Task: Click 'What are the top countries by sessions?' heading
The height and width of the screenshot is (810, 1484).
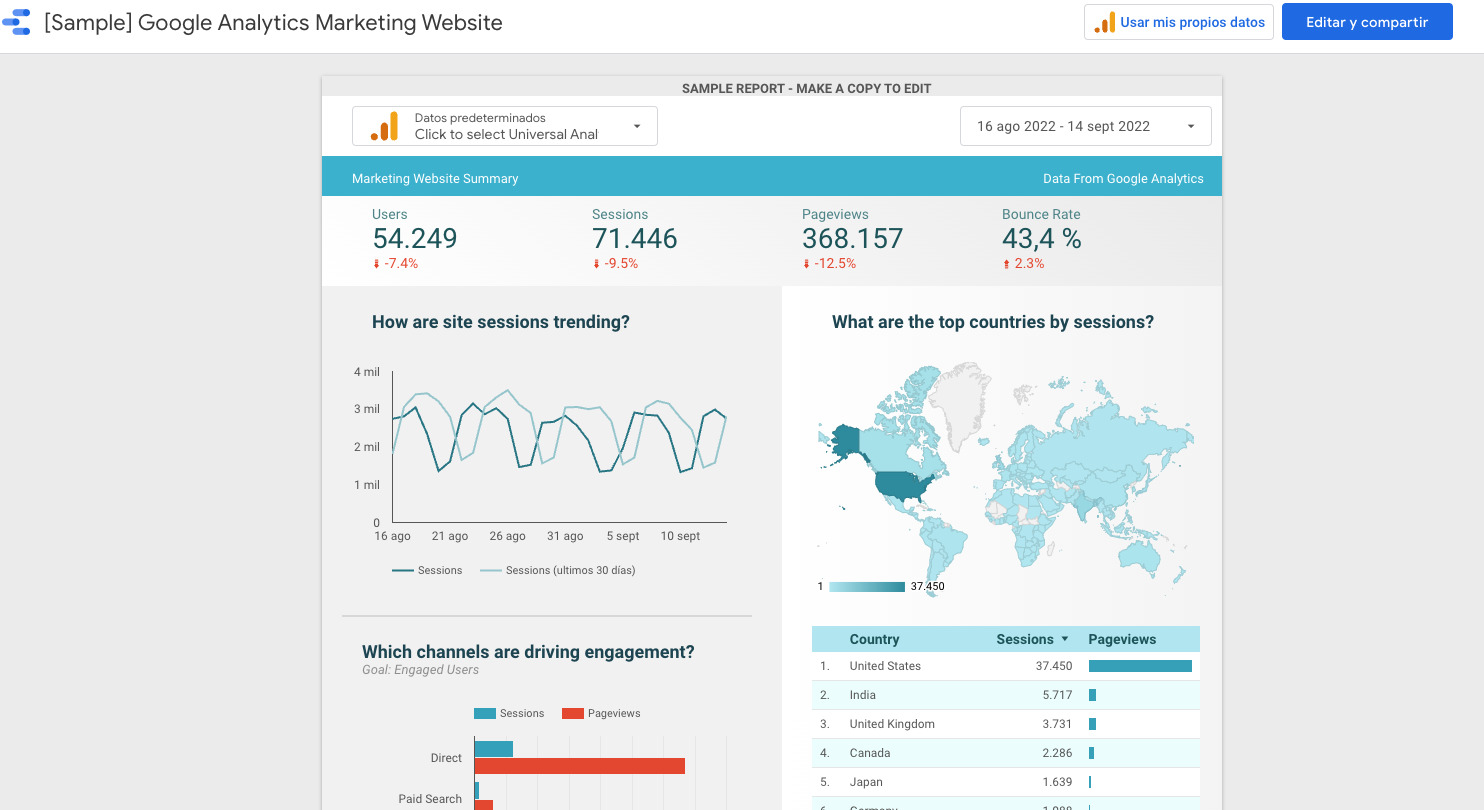Action: tap(993, 322)
